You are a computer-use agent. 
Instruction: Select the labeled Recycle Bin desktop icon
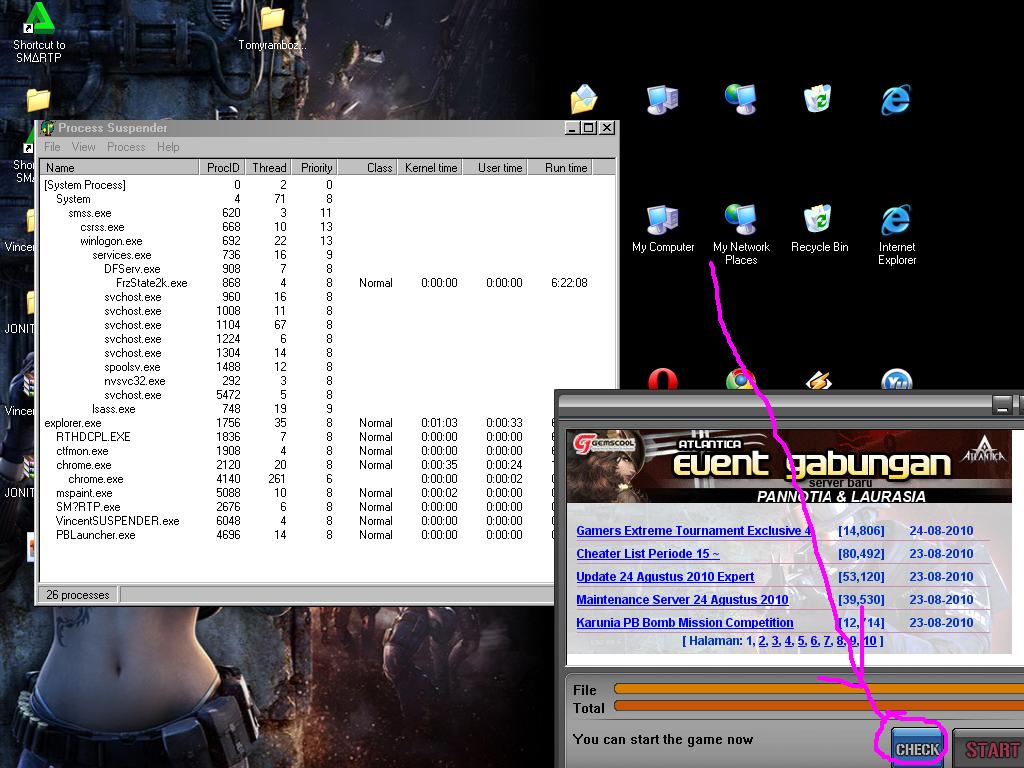(x=819, y=229)
